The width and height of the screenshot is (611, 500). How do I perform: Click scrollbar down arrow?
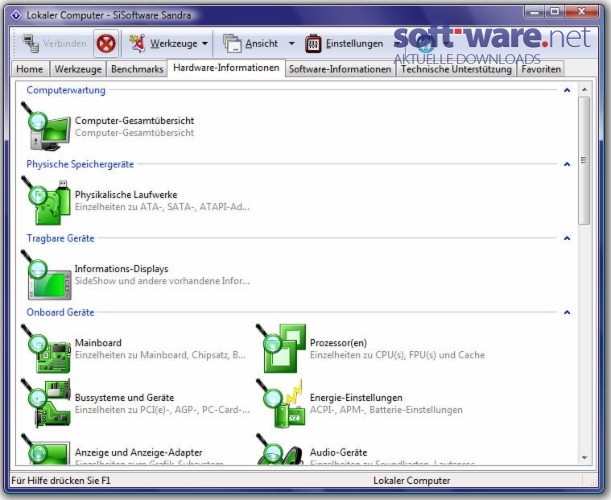tap(584, 458)
